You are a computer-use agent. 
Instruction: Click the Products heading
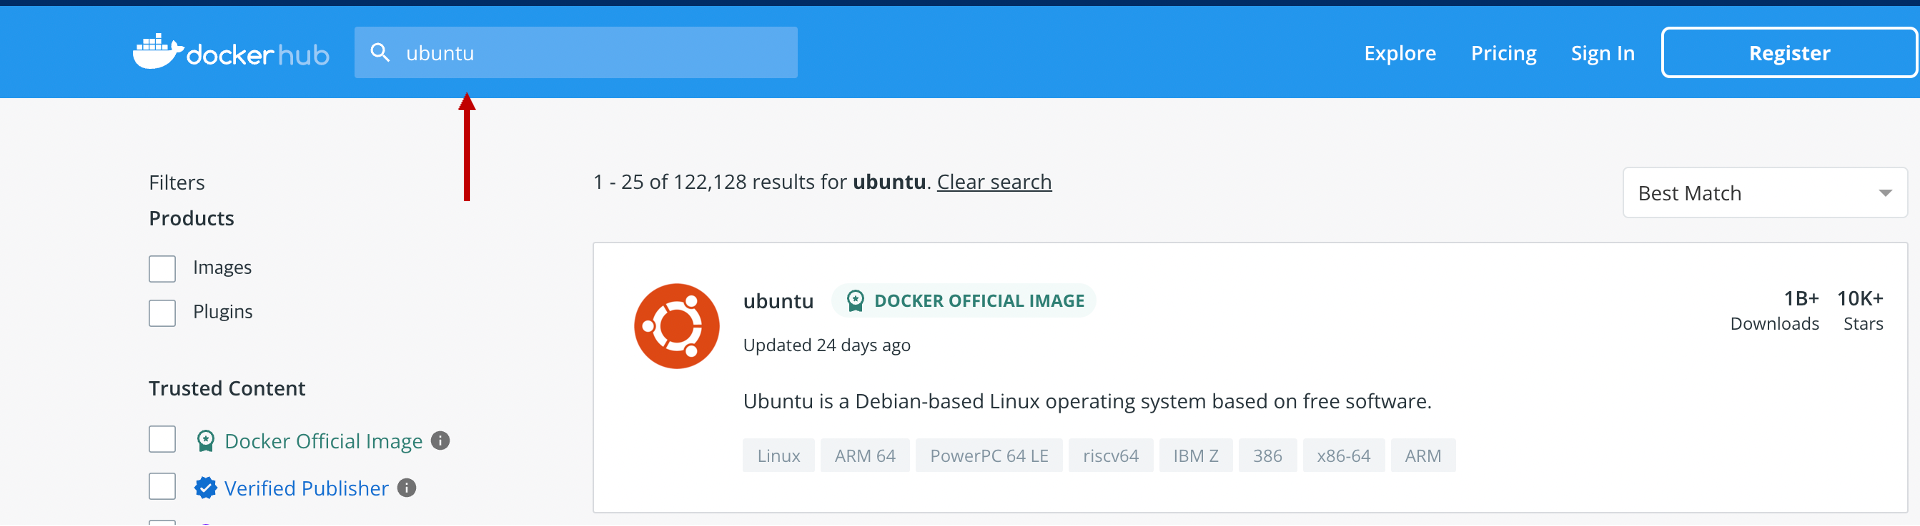pyautogui.click(x=192, y=218)
